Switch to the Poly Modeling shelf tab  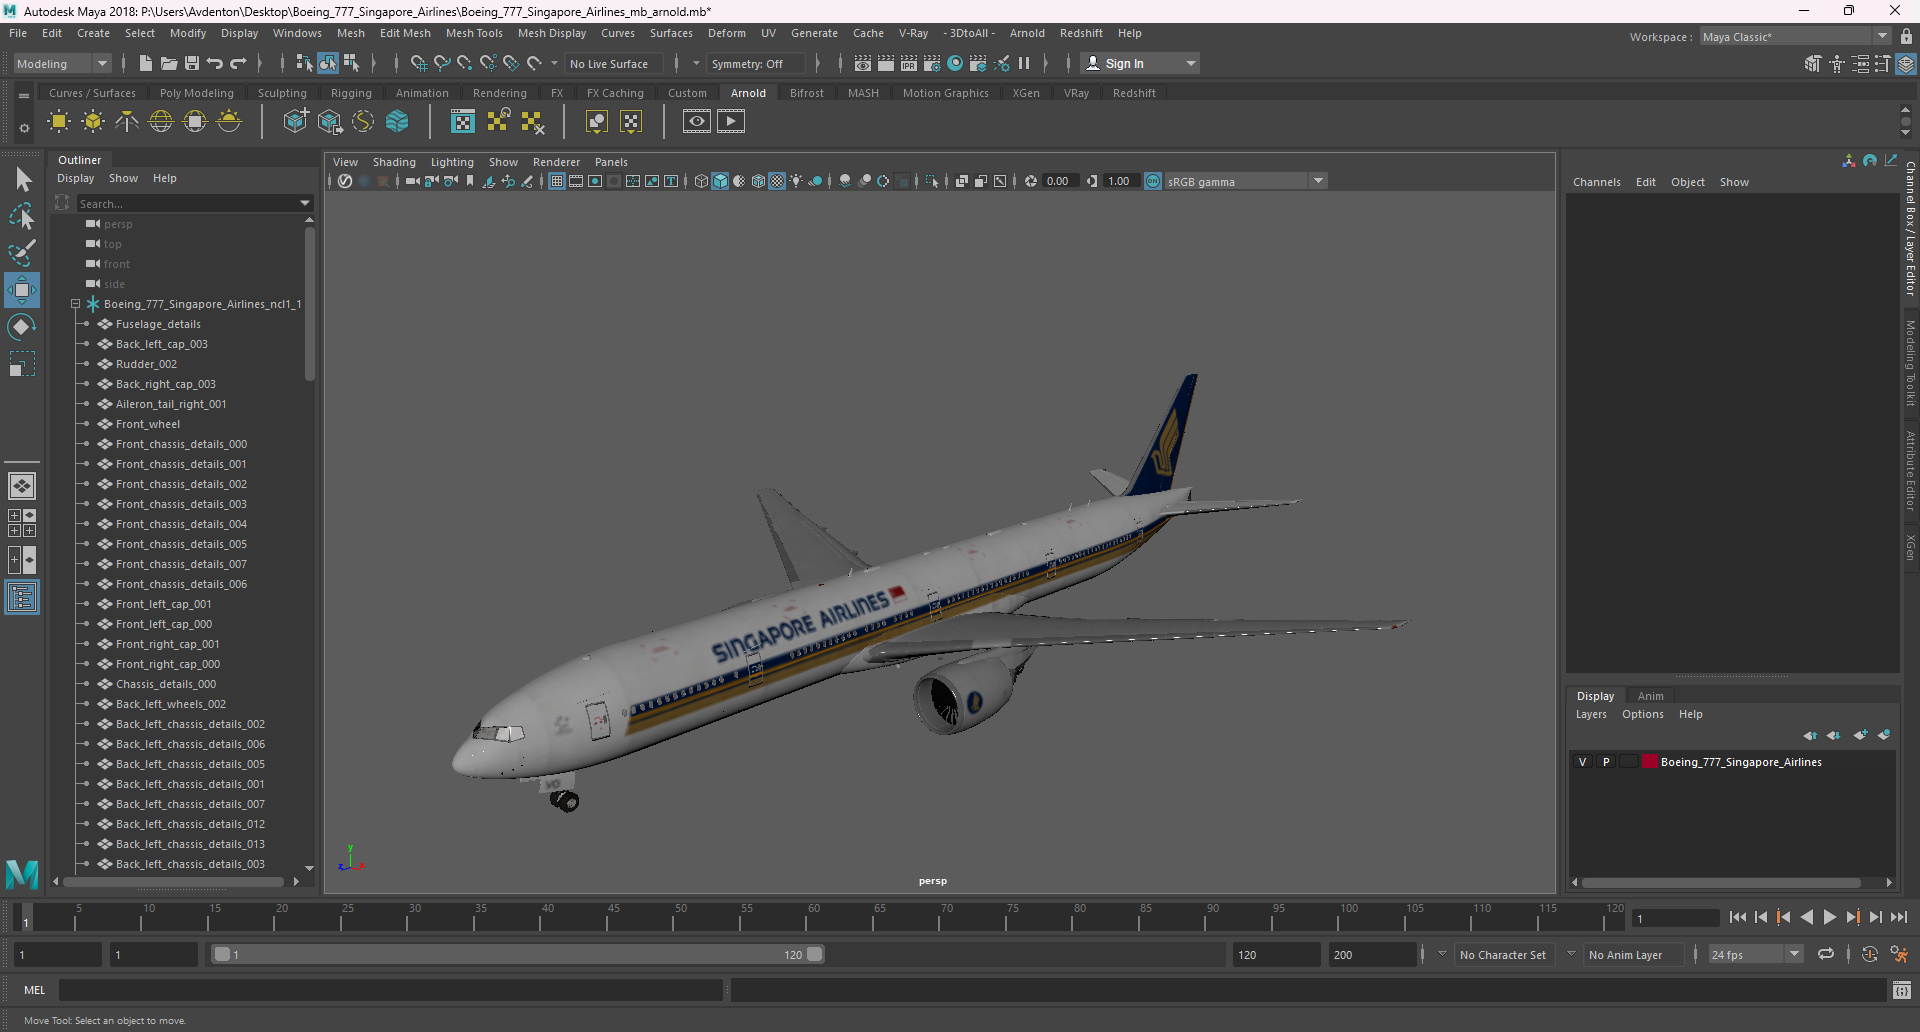click(197, 93)
